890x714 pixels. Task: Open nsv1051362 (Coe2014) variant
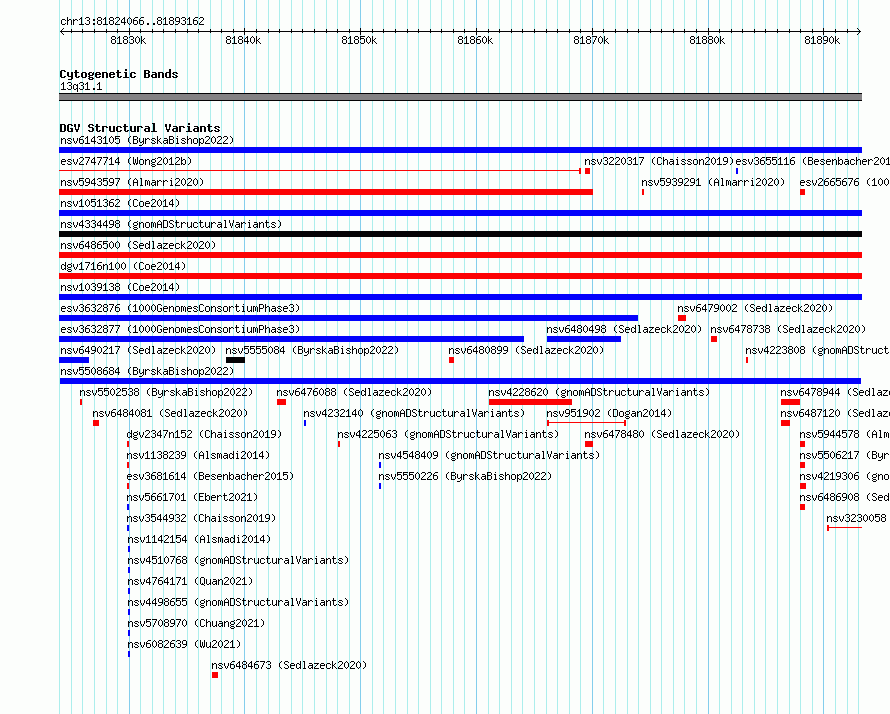[120, 203]
